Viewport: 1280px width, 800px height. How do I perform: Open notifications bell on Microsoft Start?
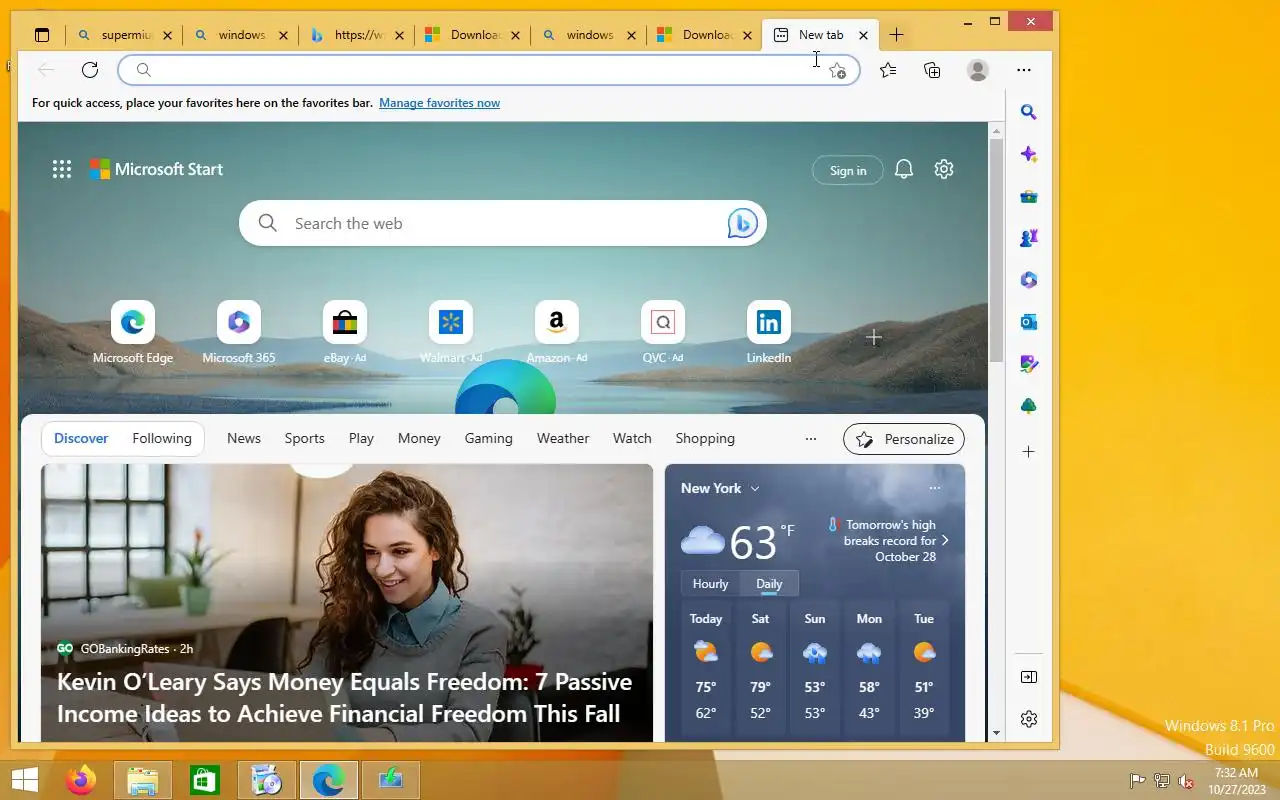[903, 169]
